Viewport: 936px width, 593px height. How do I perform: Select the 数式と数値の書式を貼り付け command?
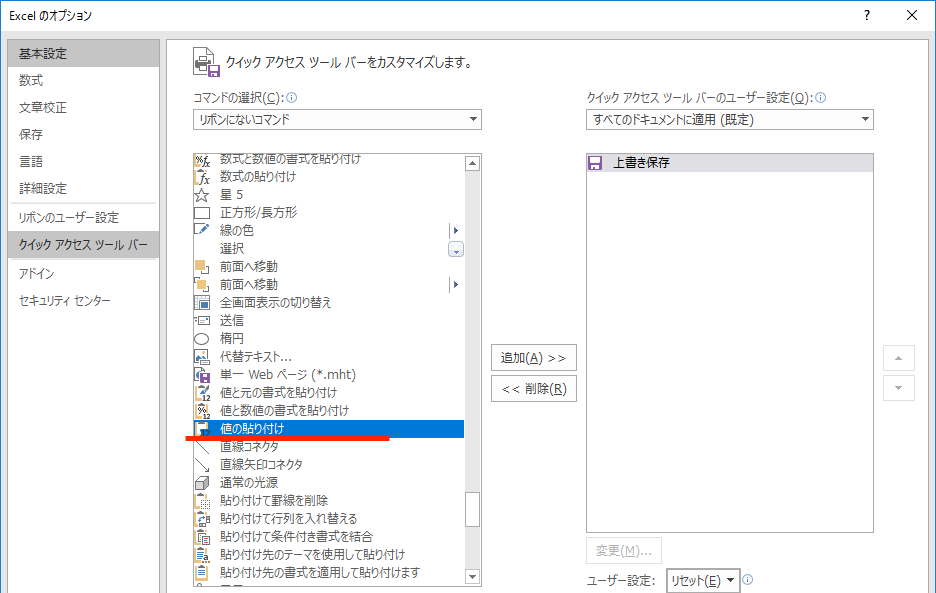click(x=329, y=159)
